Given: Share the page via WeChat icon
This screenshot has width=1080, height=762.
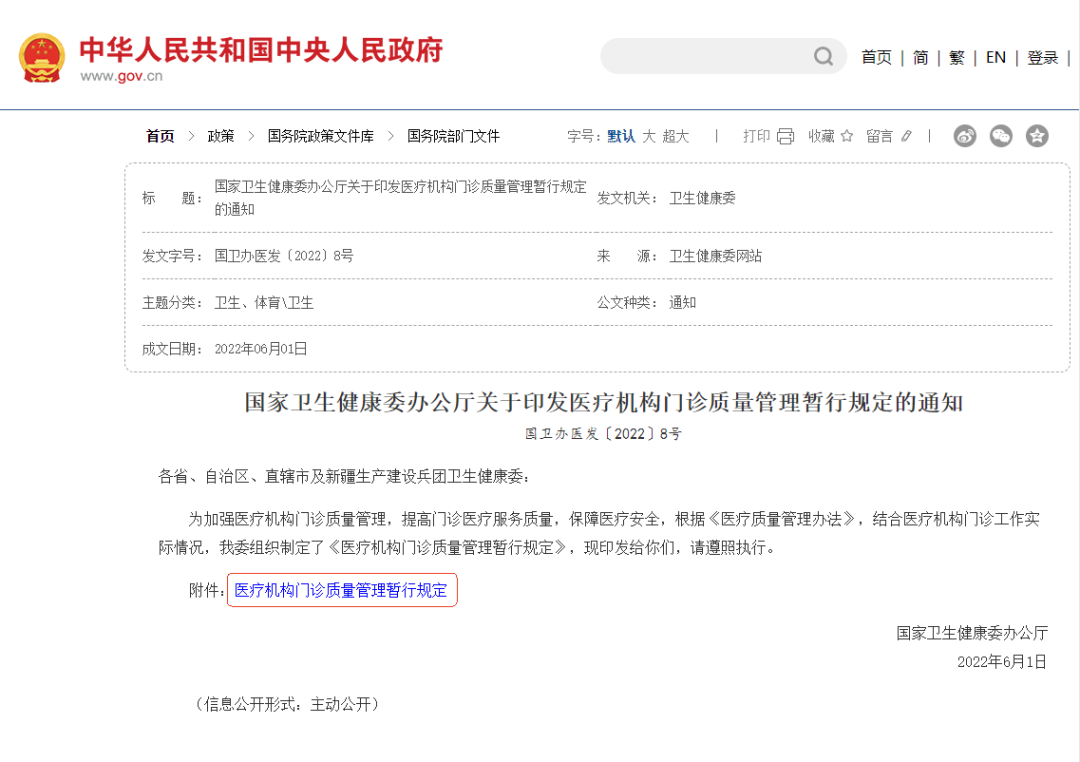Looking at the screenshot, I should [x=1001, y=136].
